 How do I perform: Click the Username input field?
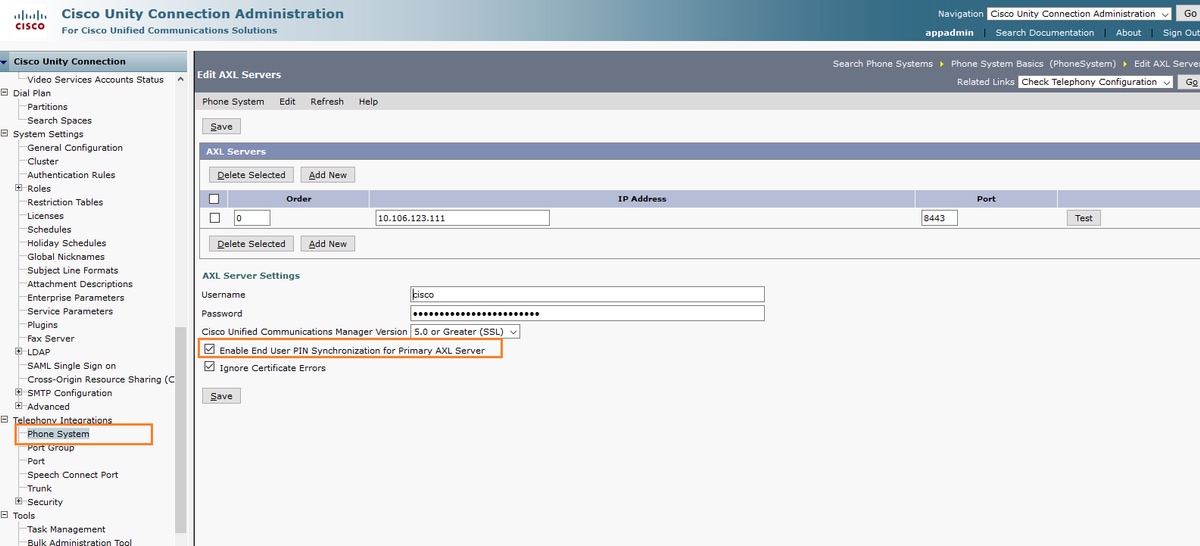click(x=588, y=295)
